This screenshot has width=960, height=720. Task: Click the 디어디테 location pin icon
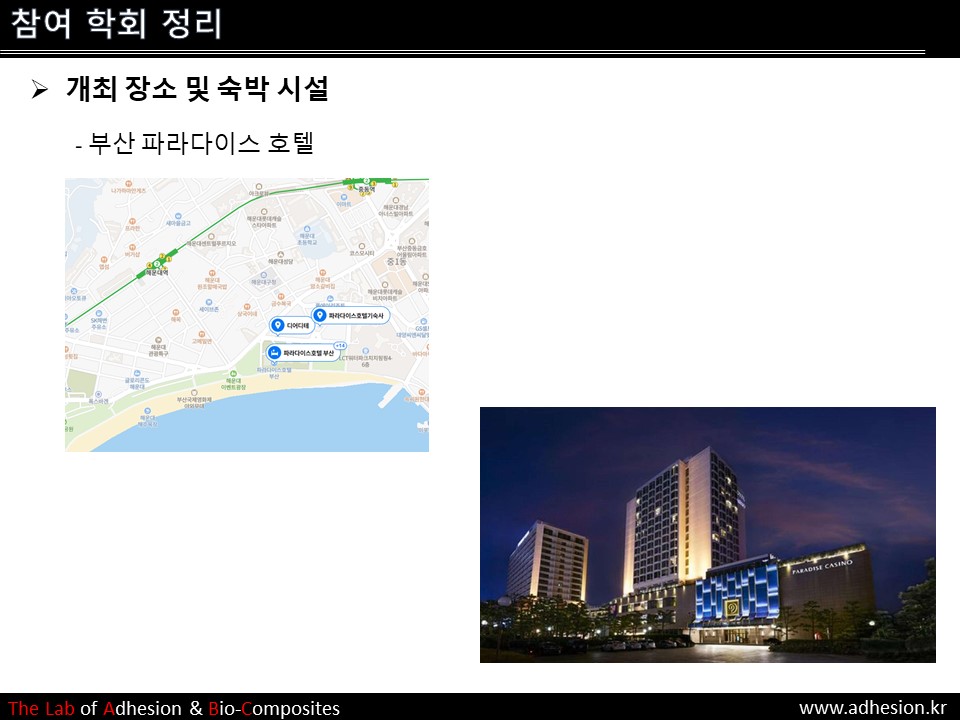[277, 325]
